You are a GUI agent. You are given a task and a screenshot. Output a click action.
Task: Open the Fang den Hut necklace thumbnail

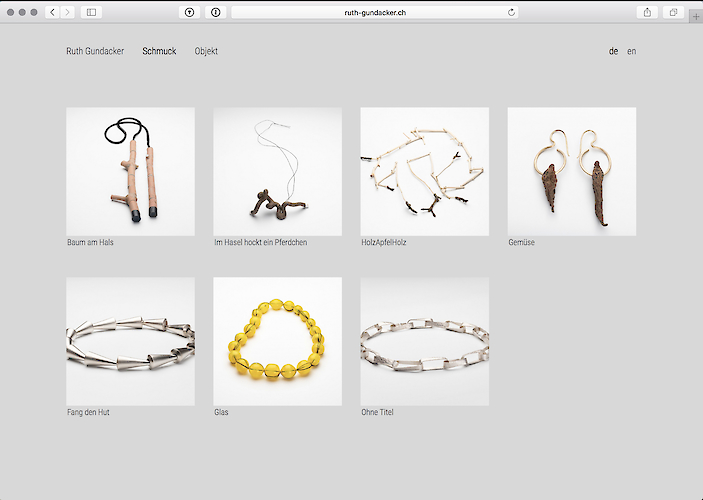130,341
